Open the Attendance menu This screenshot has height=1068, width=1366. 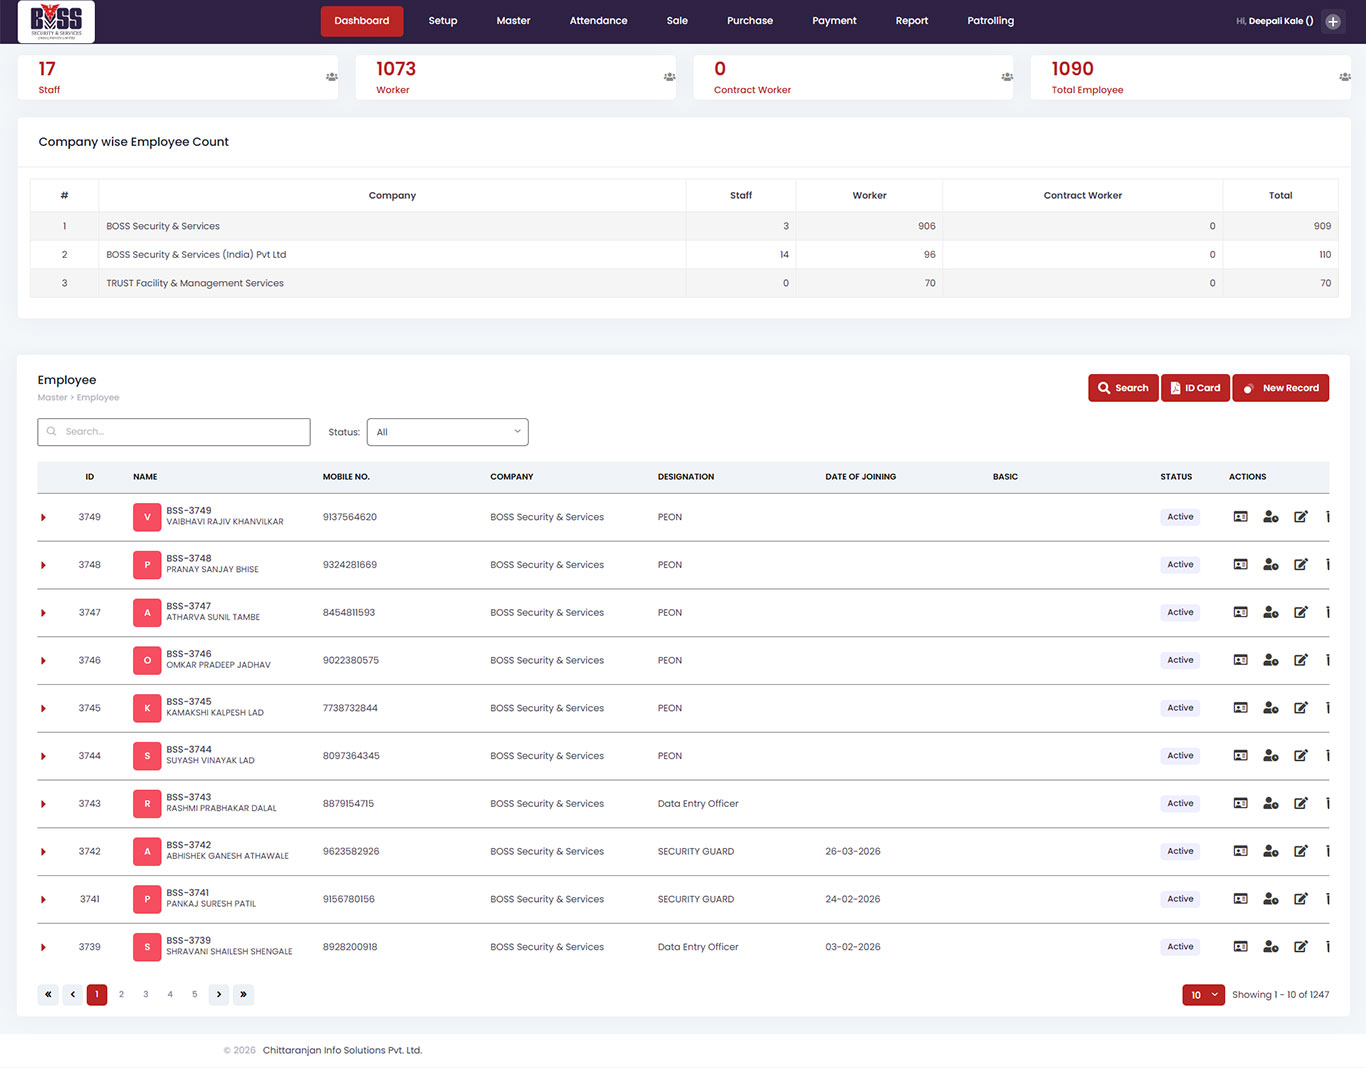pyautogui.click(x=598, y=21)
